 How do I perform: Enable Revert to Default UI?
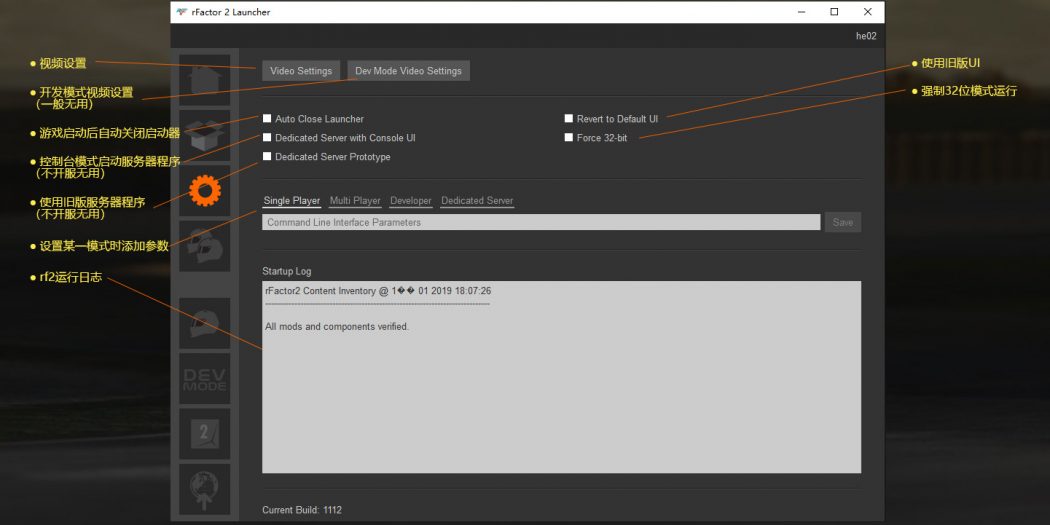click(569, 119)
